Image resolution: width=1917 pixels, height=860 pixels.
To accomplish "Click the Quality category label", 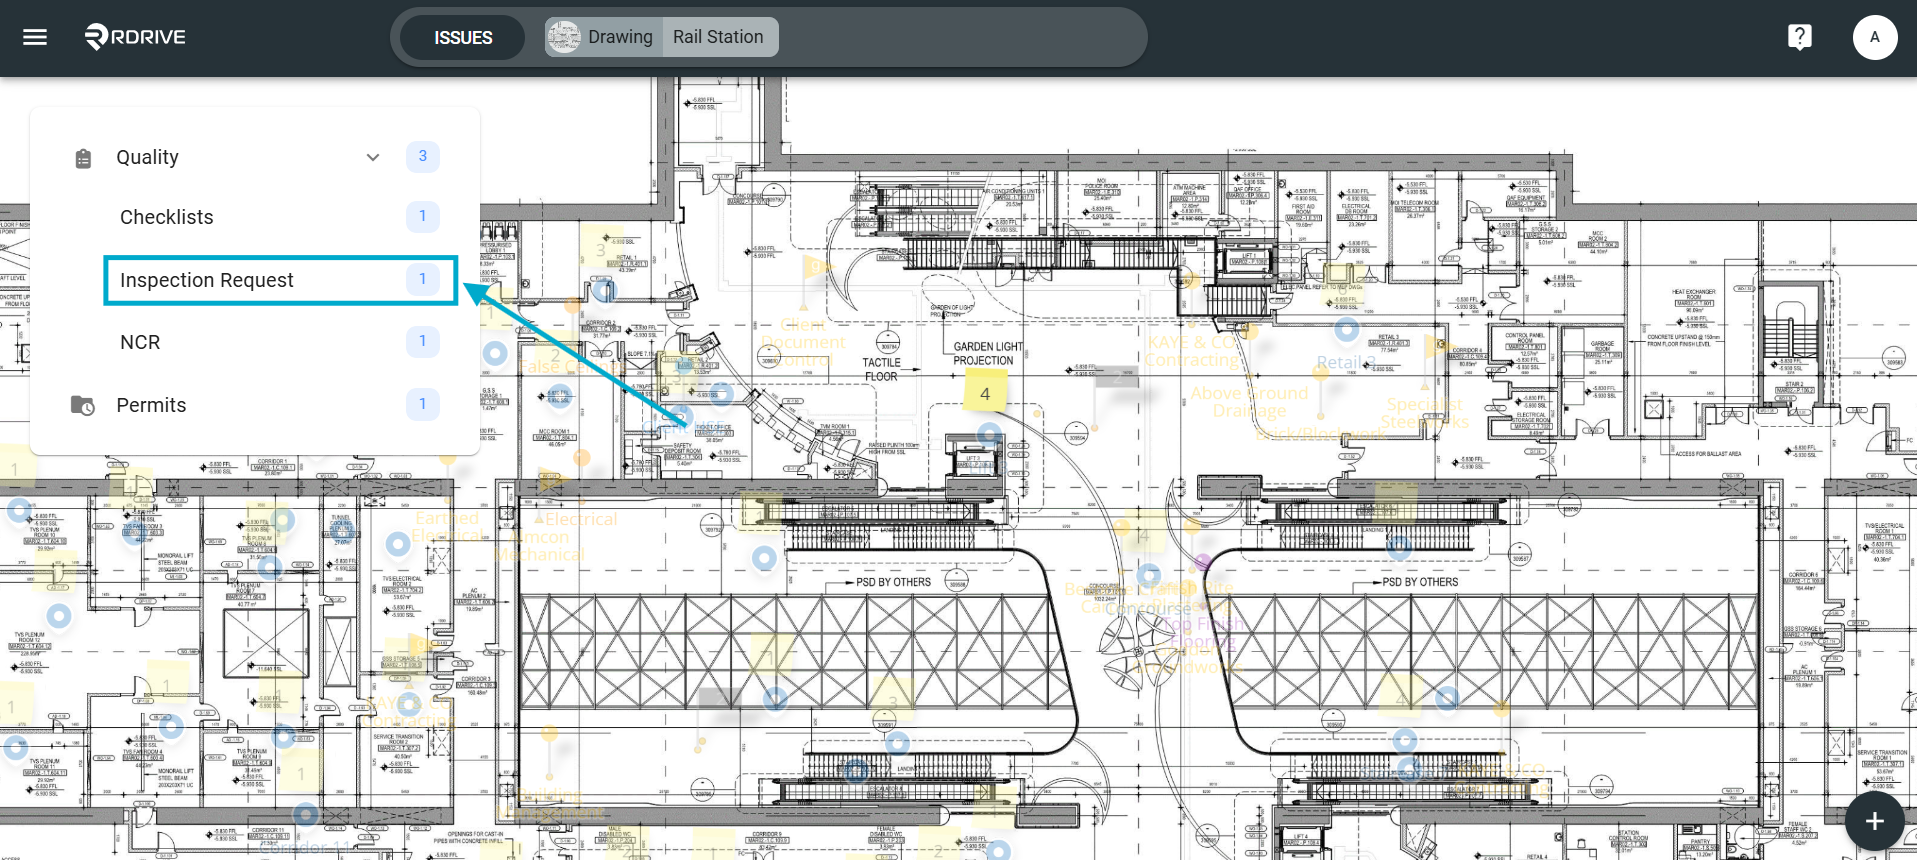I will [147, 157].
